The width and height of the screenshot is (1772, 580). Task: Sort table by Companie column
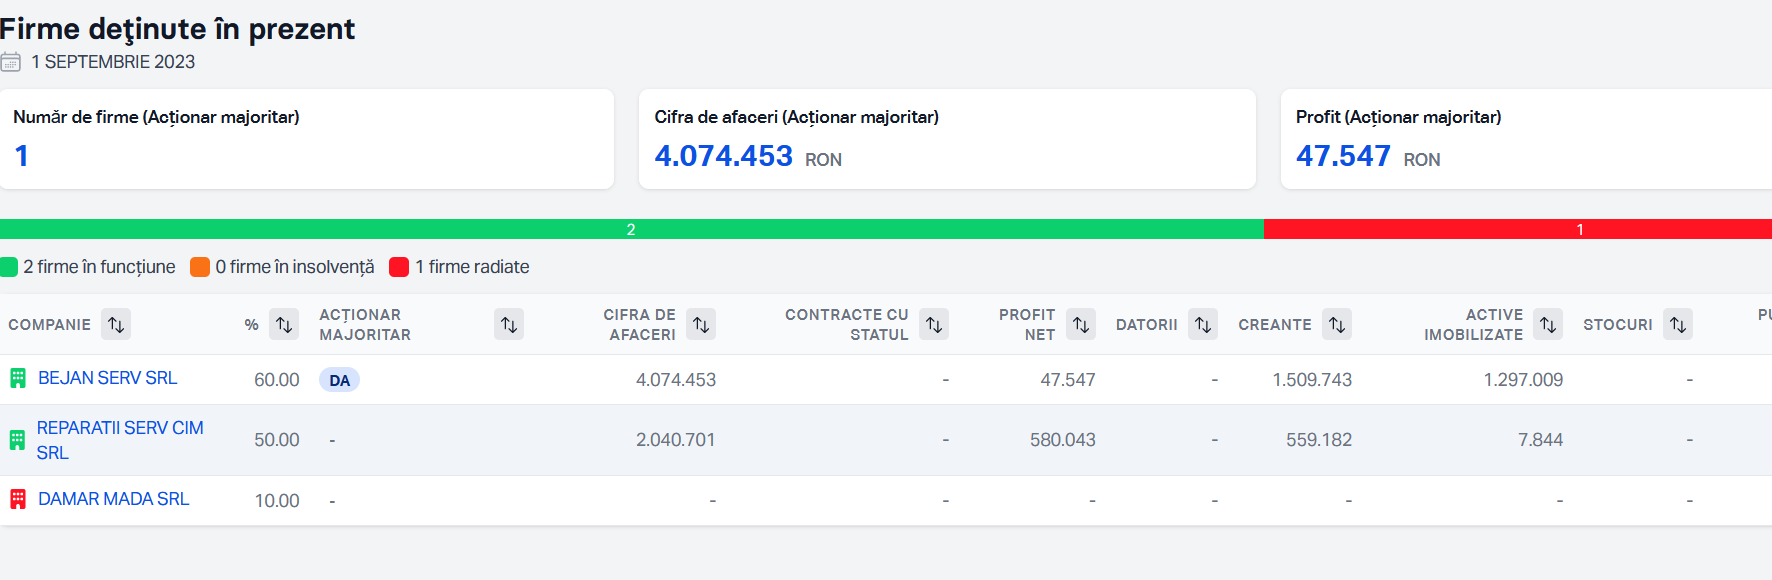tap(116, 325)
